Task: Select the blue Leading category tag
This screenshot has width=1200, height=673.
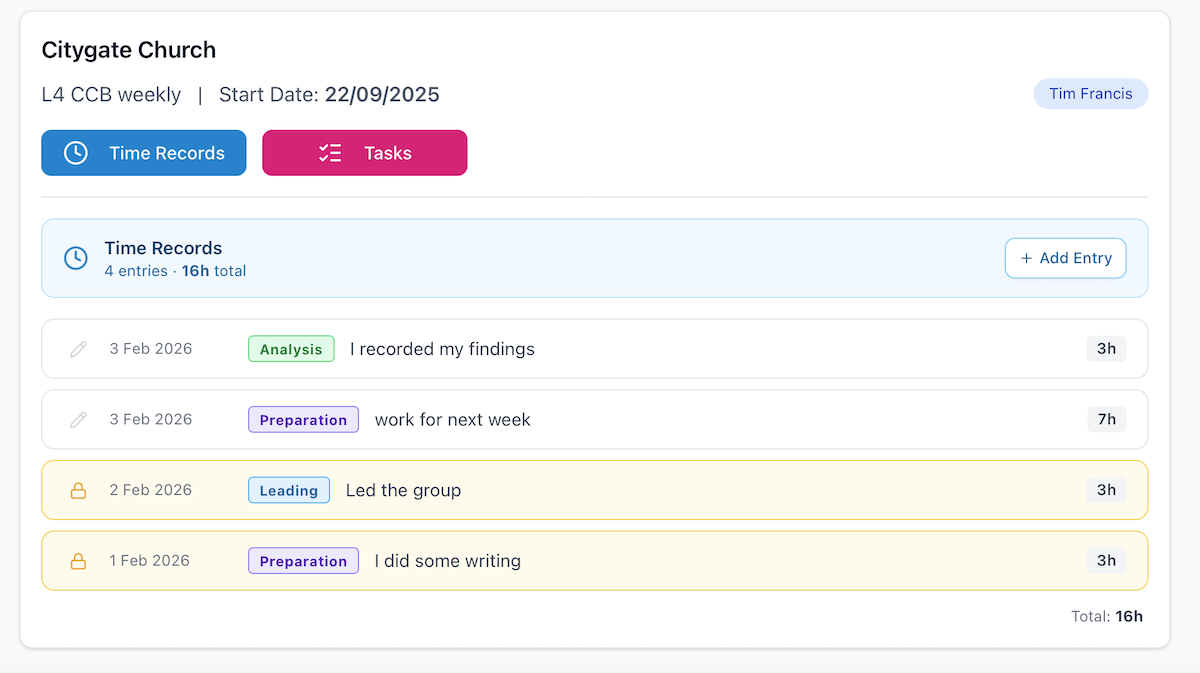Action: pos(288,490)
